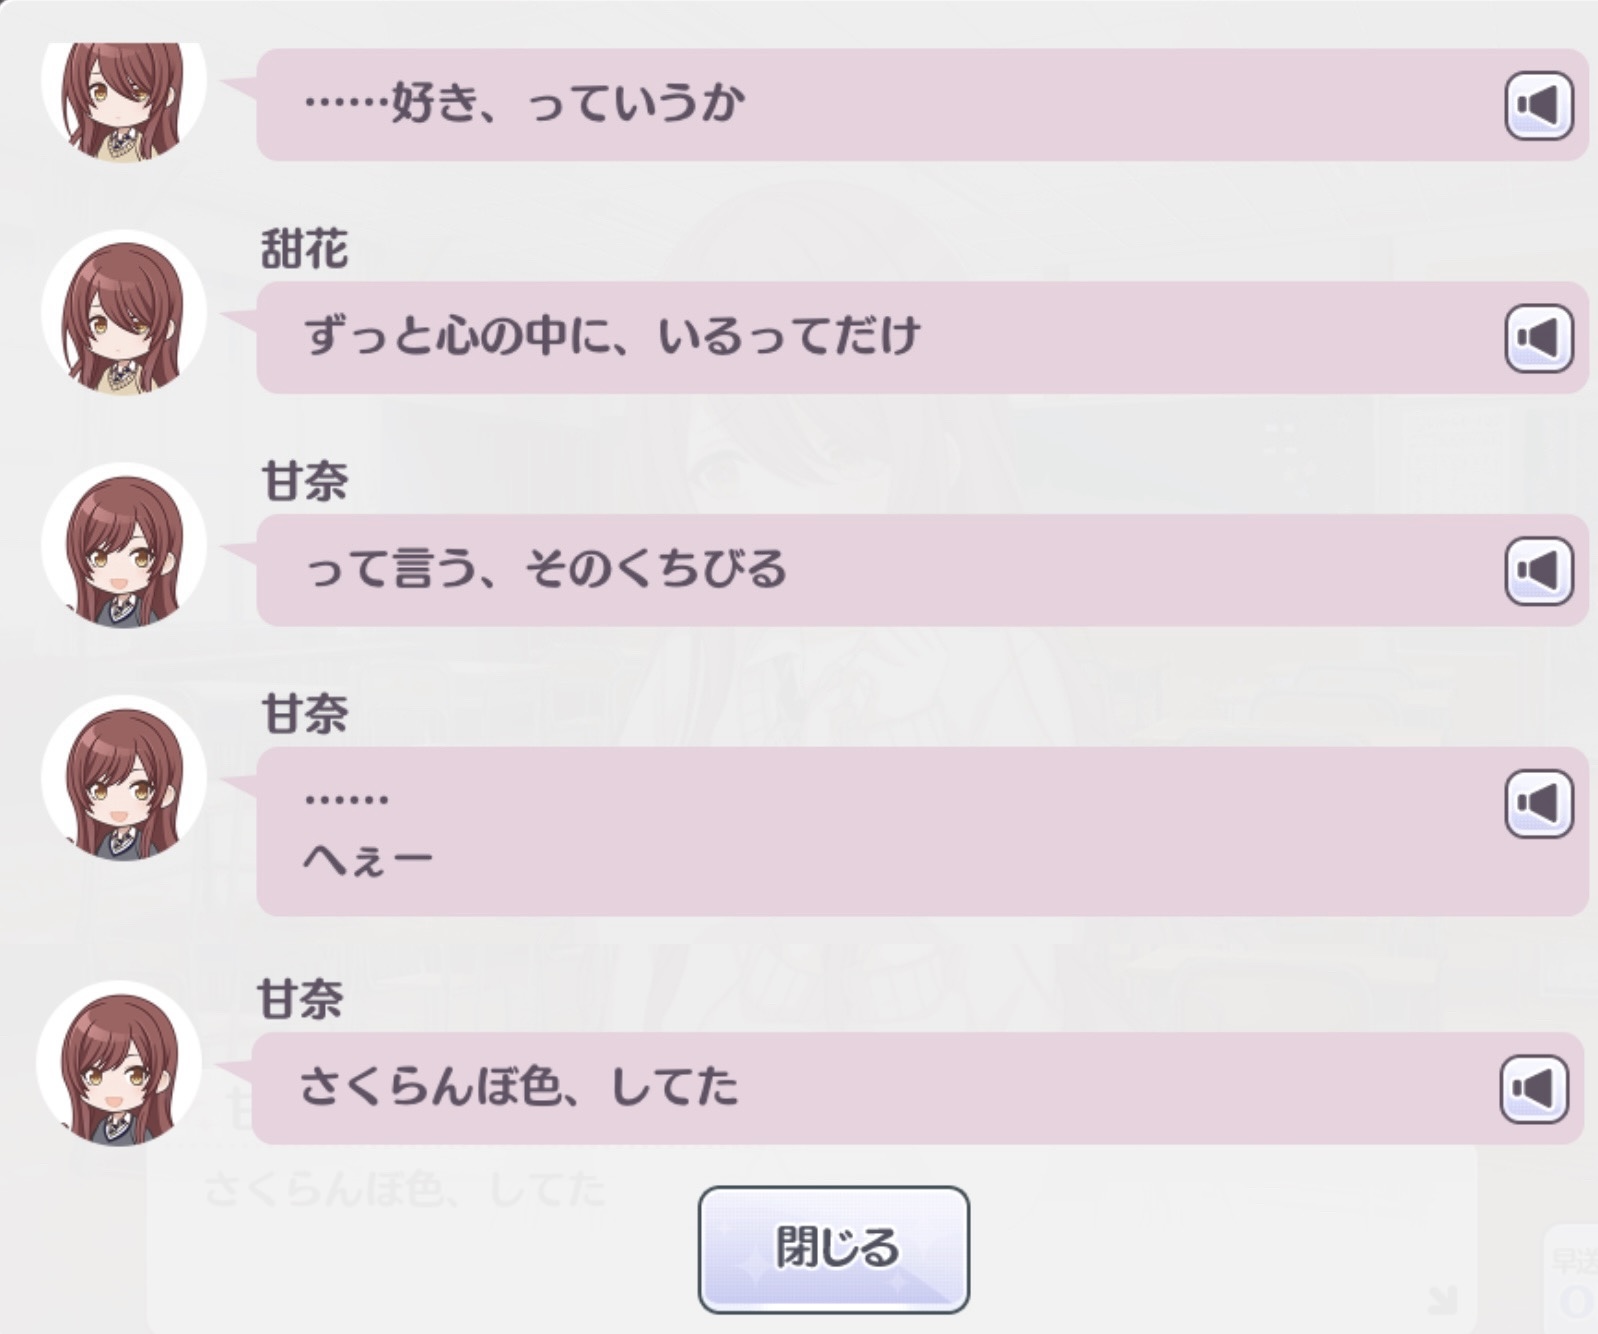
Task: Select Tenka's avatar beside "ずっと心の中に" line
Action: (123, 313)
